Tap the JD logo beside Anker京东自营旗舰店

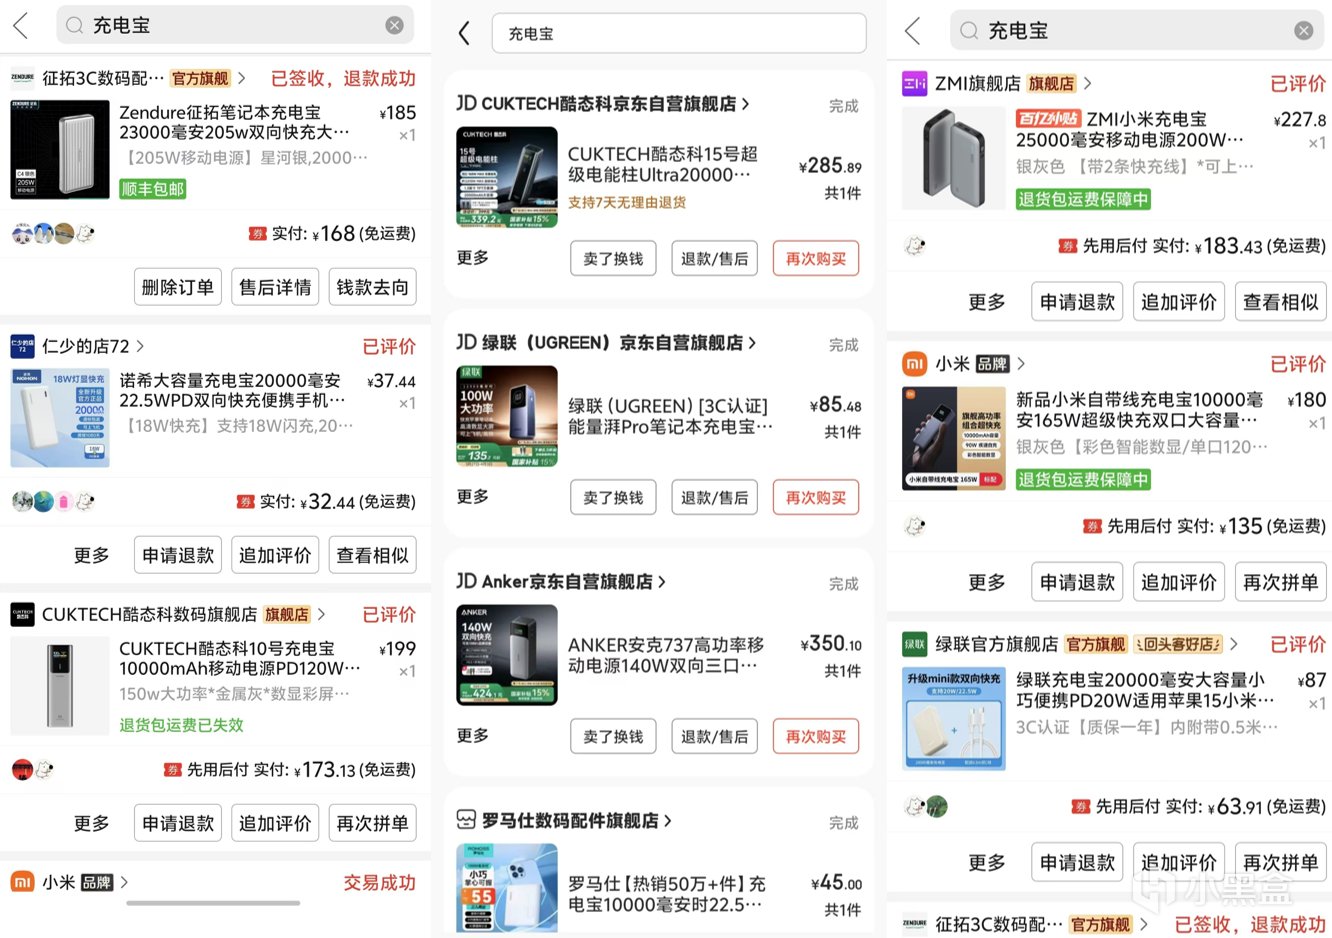(x=466, y=581)
